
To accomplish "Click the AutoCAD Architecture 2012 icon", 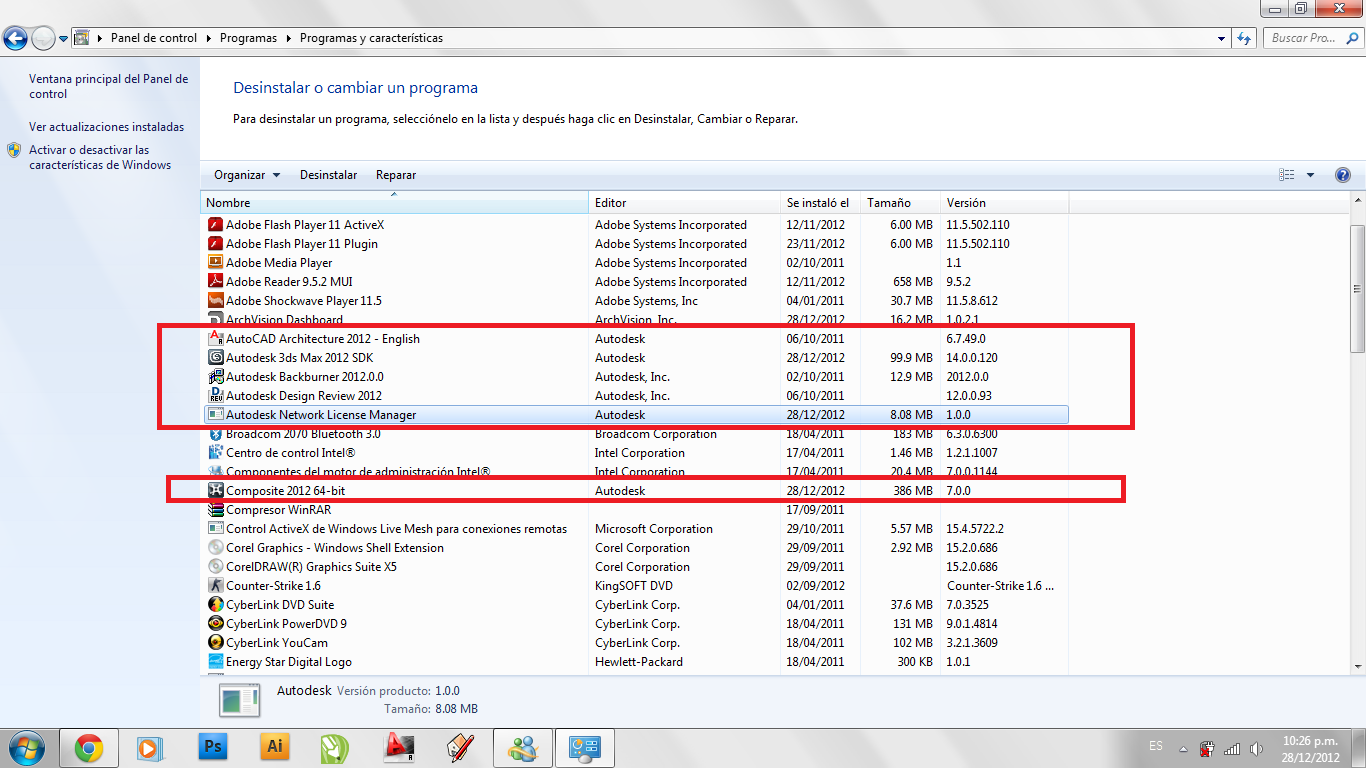I will [x=215, y=339].
